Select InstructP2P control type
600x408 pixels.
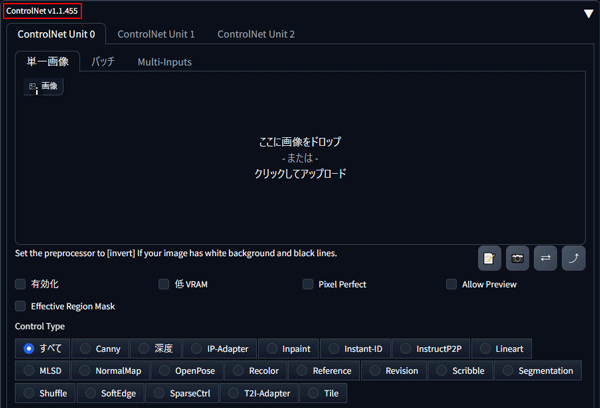[431, 349]
